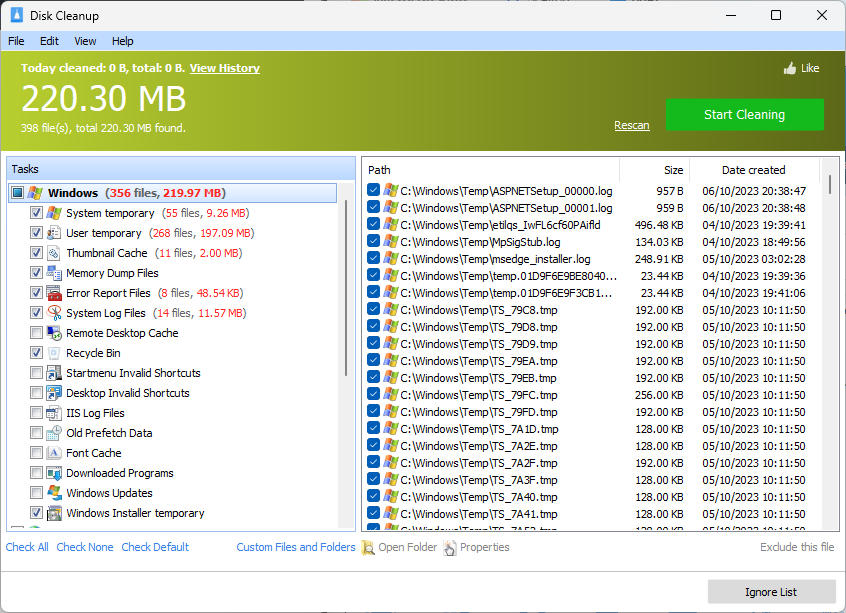Click the Like thumbs-up icon
The height and width of the screenshot is (613, 846).
pos(790,68)
